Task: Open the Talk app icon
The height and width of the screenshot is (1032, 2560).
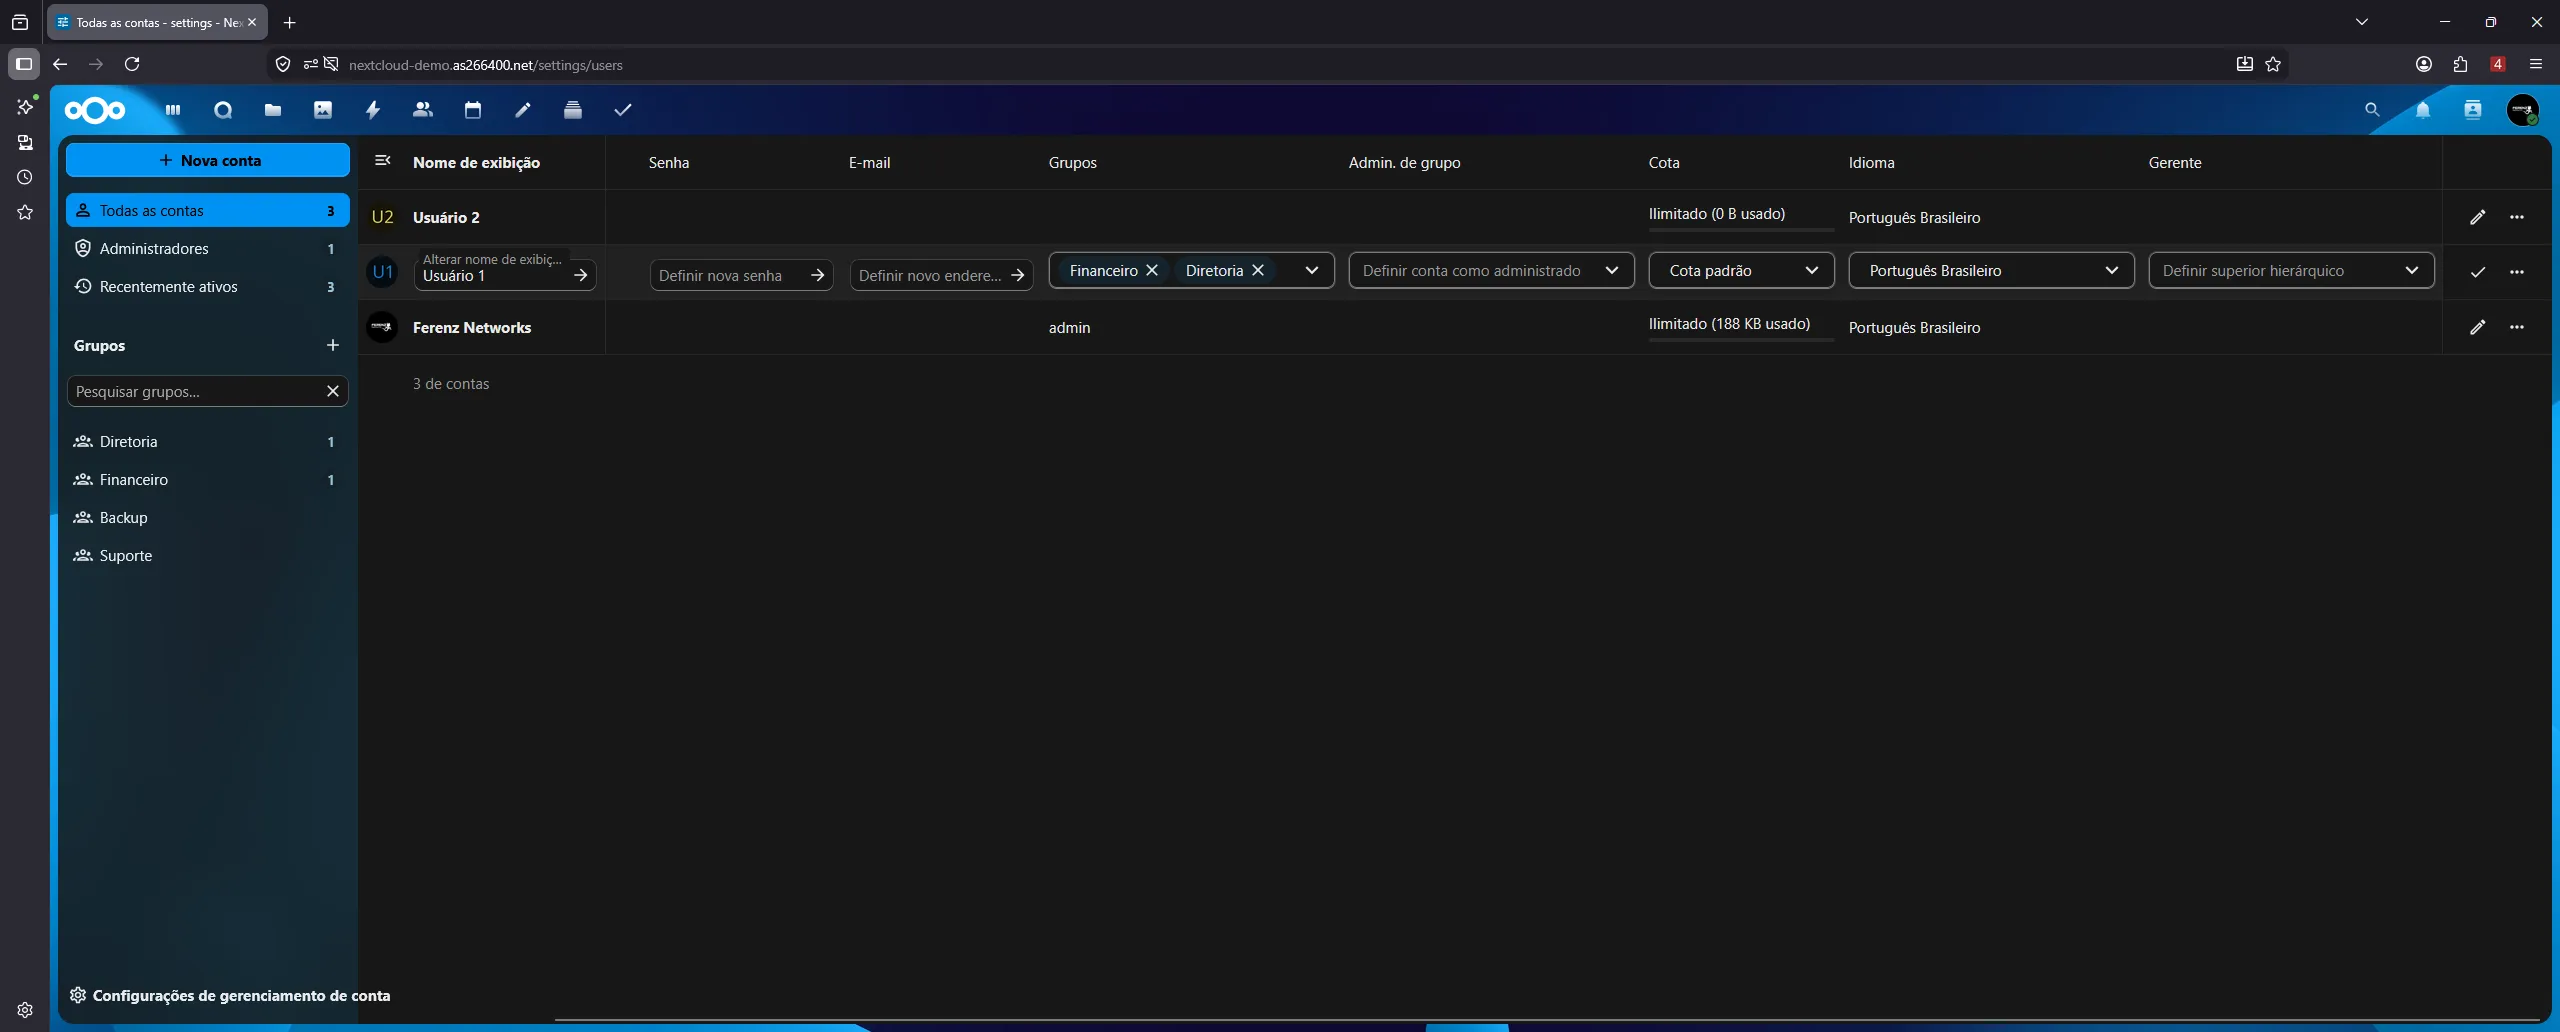Action: (x=223, y=110)
